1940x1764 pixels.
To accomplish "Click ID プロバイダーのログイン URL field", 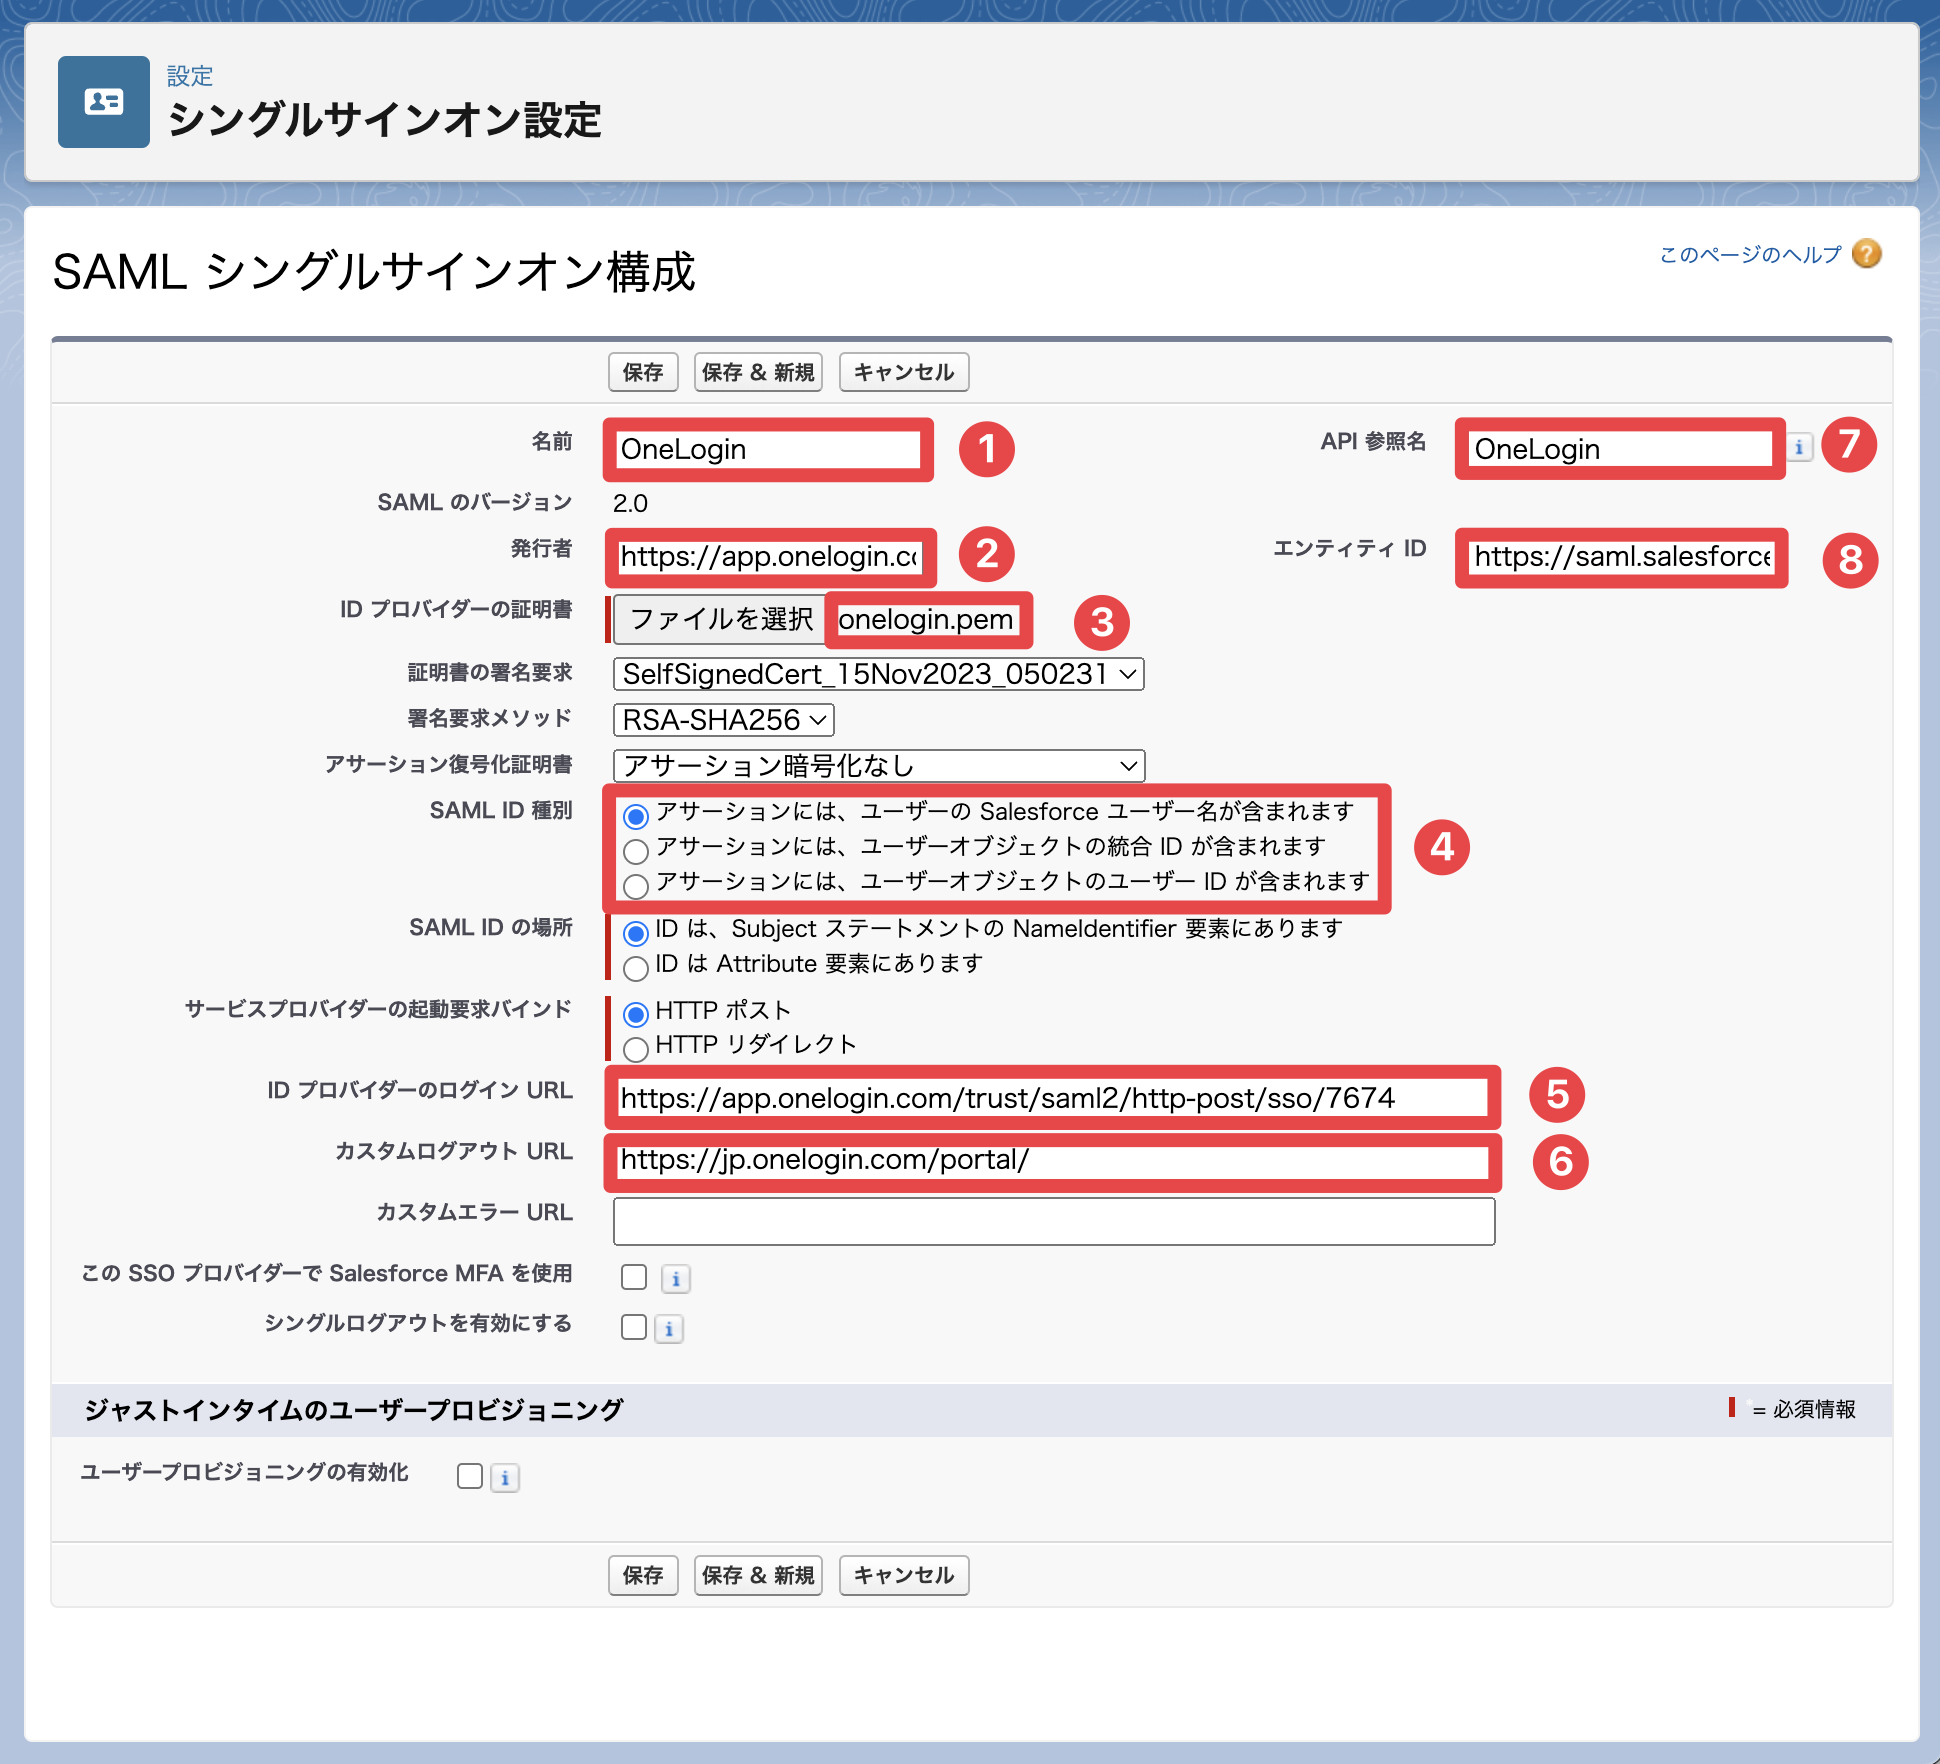I will [1053, 1098].
